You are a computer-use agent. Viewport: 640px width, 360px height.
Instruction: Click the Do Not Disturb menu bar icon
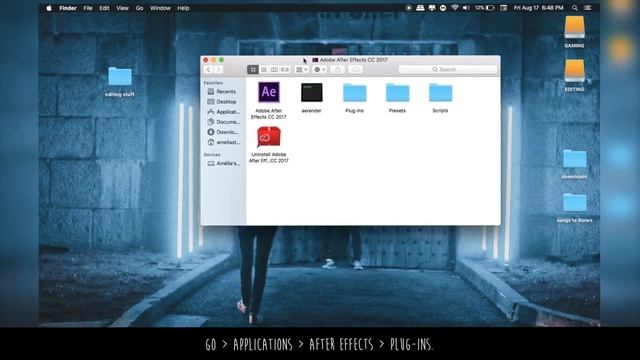(443, 8)
